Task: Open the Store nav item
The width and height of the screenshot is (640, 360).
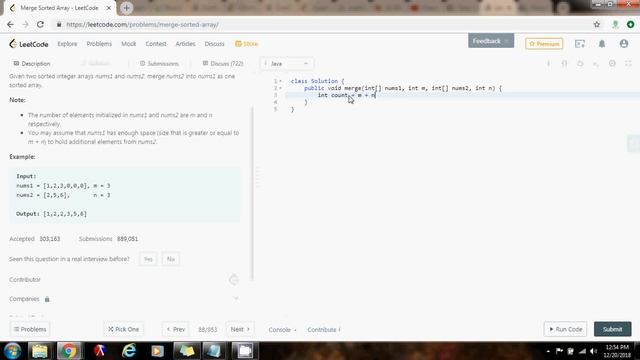Action: point(247,44)
